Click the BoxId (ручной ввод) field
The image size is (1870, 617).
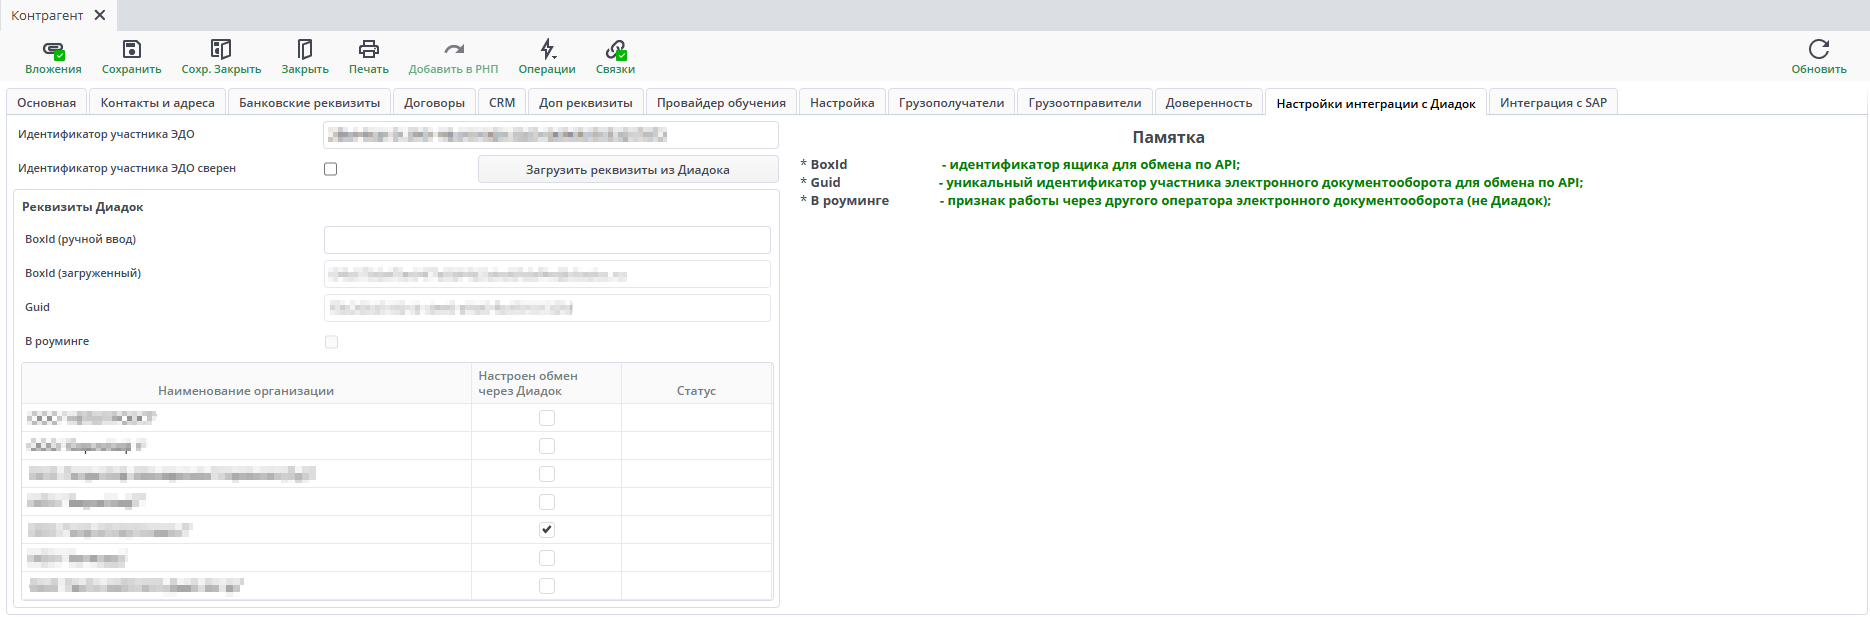tap(547, 240)
